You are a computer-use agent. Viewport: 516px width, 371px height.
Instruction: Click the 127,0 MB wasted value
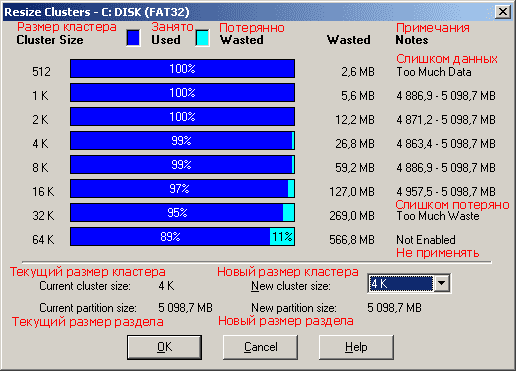(x=352, y=192)
